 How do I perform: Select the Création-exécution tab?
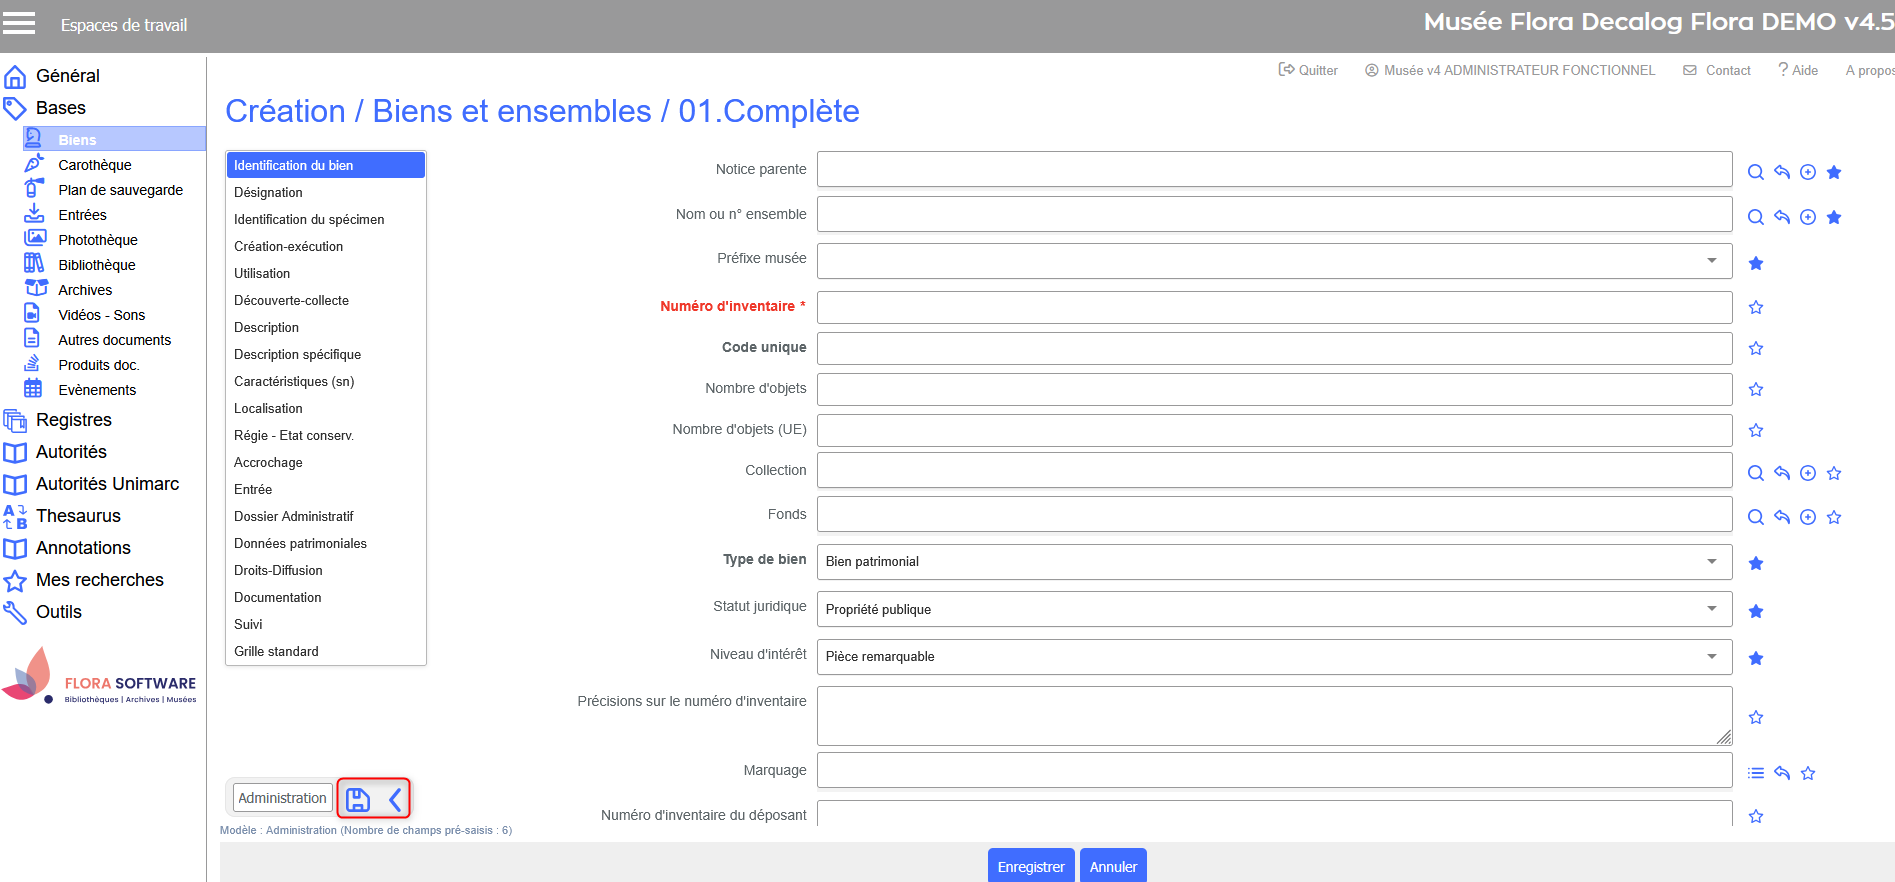326,246
